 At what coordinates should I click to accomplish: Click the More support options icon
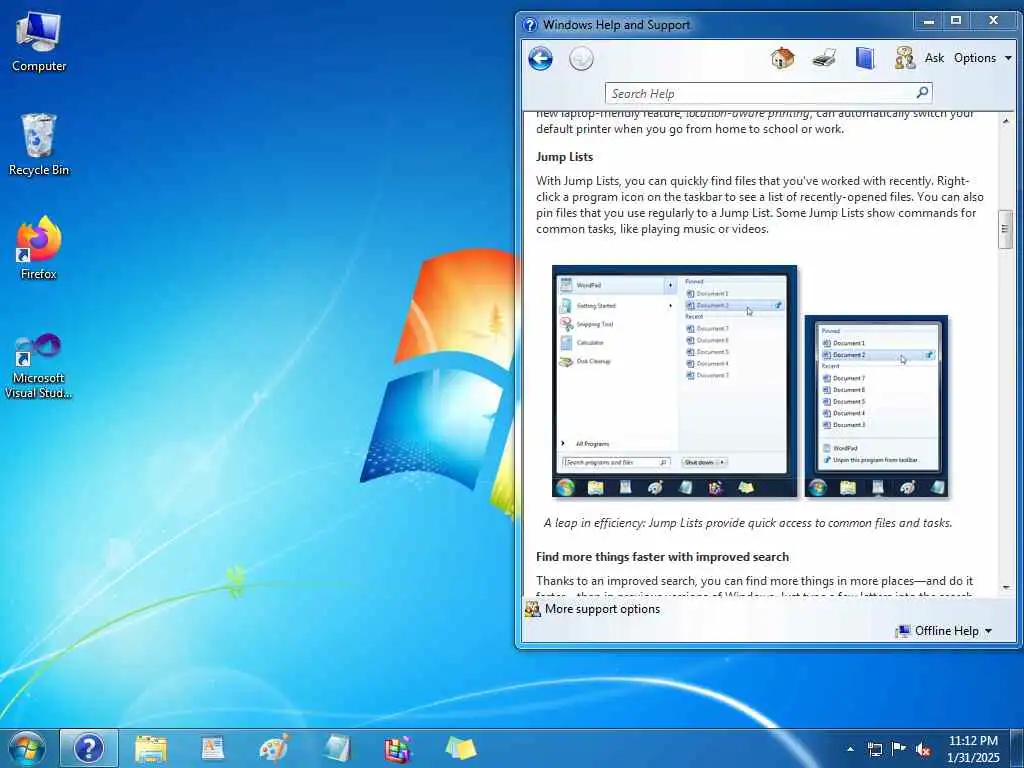click(x=533, y=609)
